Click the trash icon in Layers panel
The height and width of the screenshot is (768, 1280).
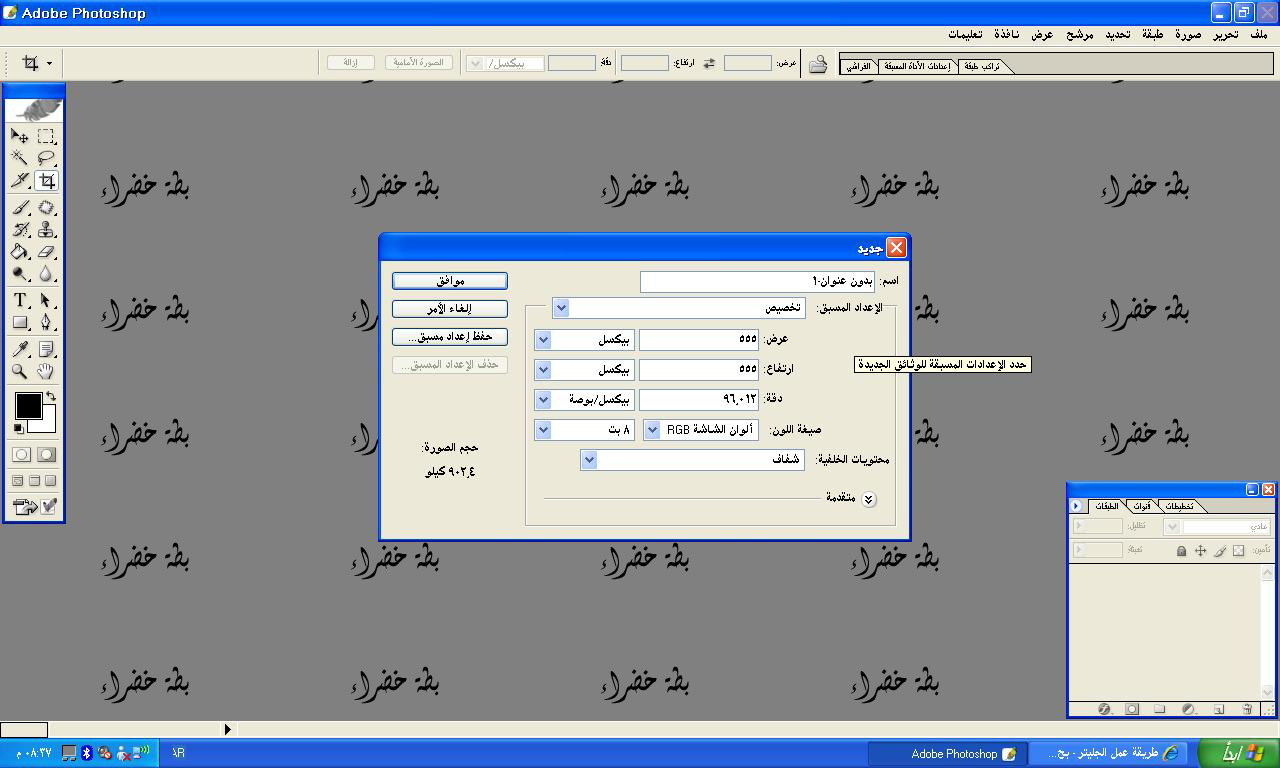1247,709
